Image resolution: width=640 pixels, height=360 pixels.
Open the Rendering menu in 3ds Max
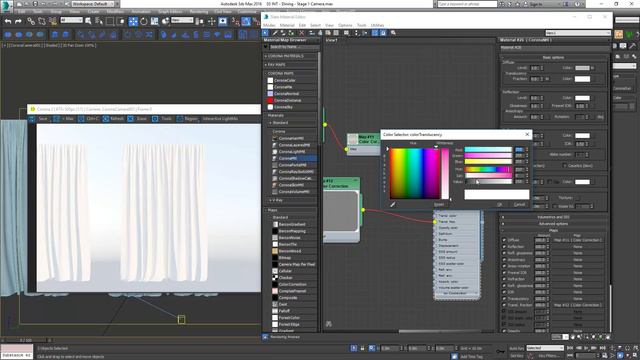(199, 12)
